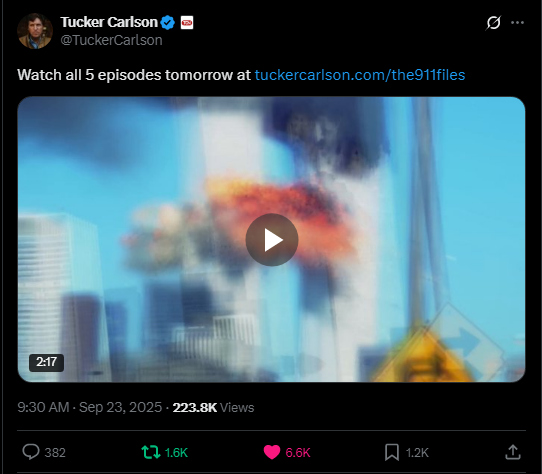
Task: Click the Grok icon beside the post menu
Action: tap(493, 23)
